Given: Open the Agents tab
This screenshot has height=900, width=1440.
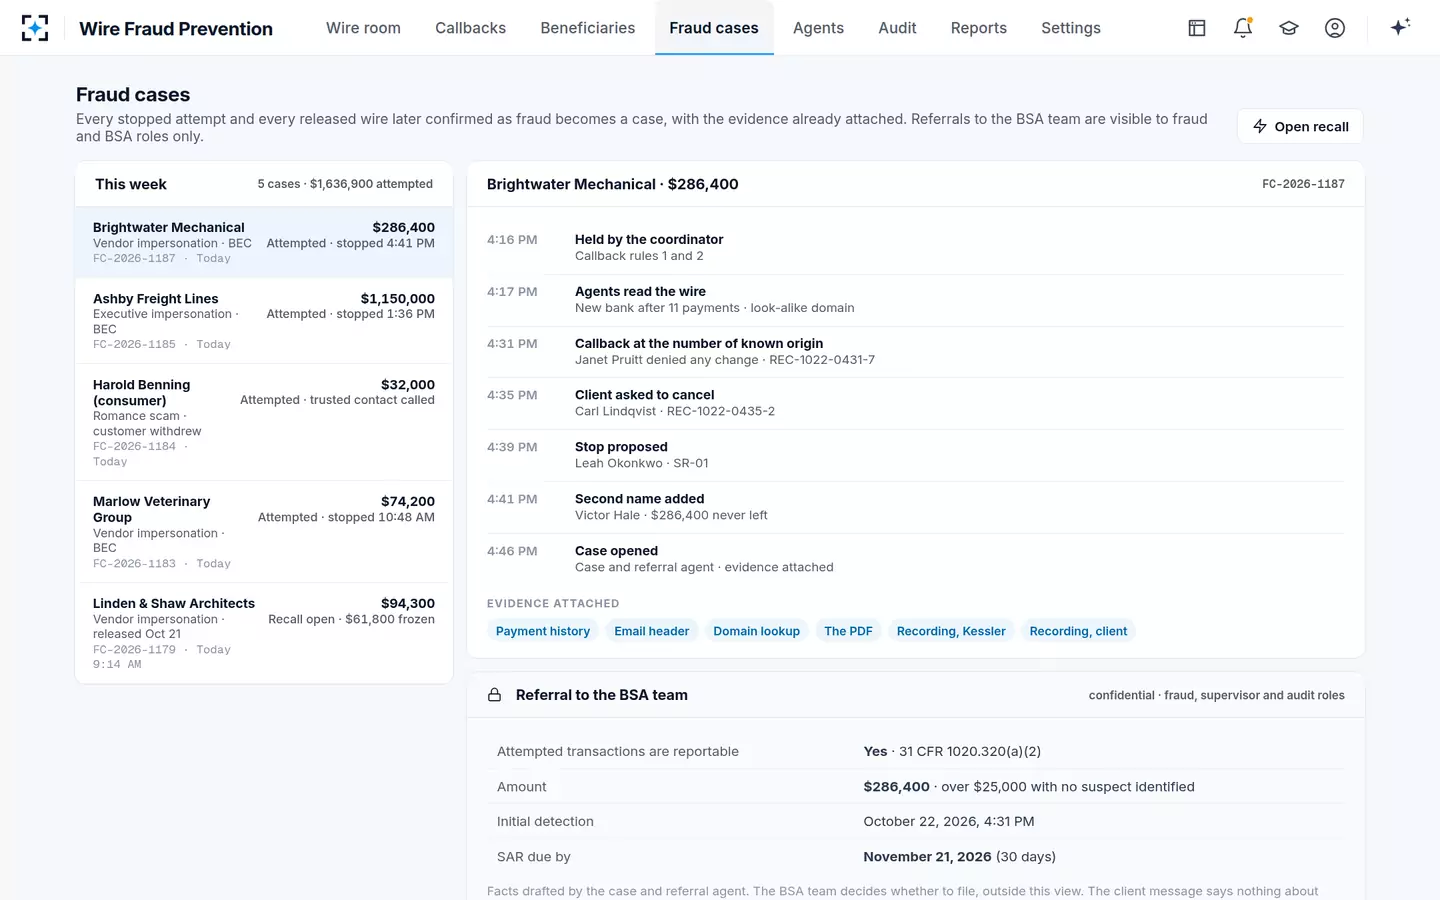Looking at the screenshot, I should 818,28.
